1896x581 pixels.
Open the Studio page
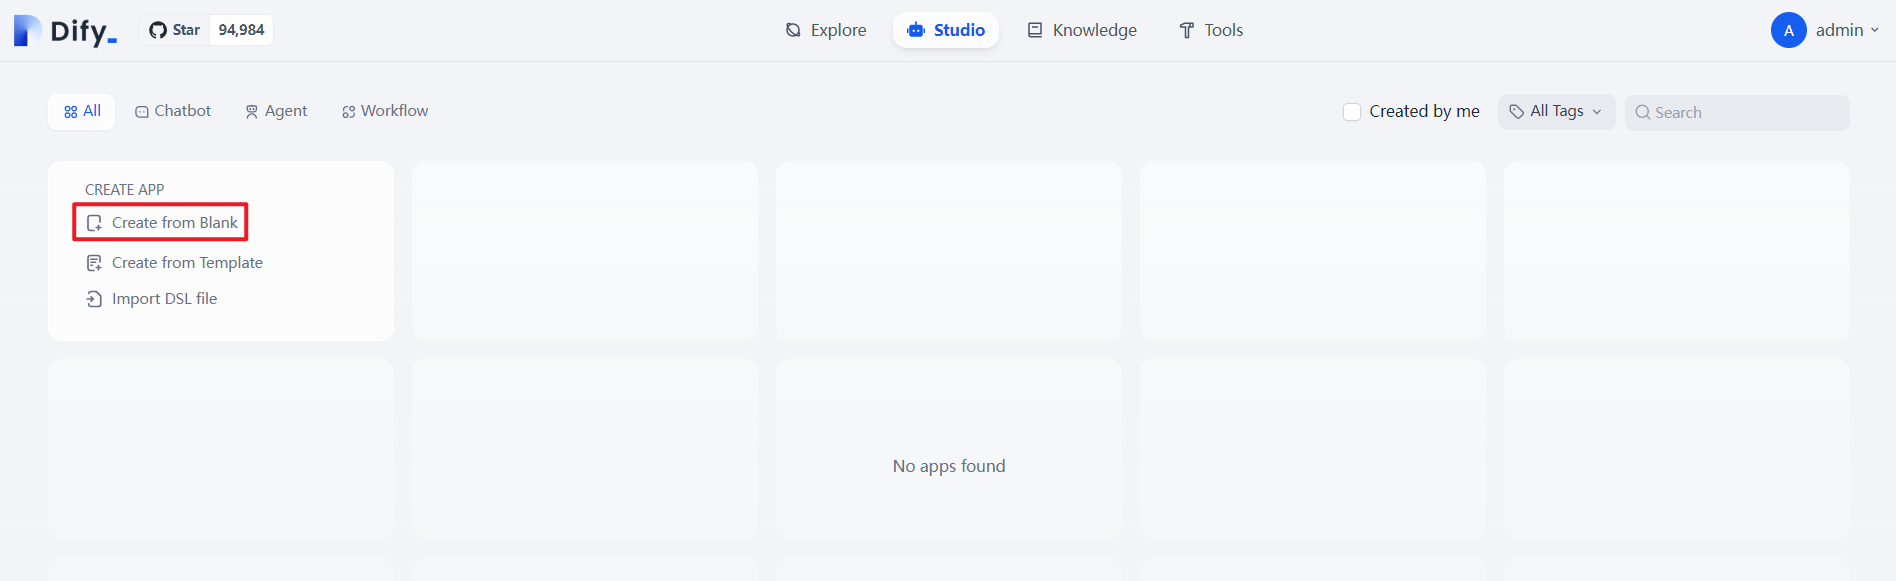pyautogui.click(x=946, y=30)
